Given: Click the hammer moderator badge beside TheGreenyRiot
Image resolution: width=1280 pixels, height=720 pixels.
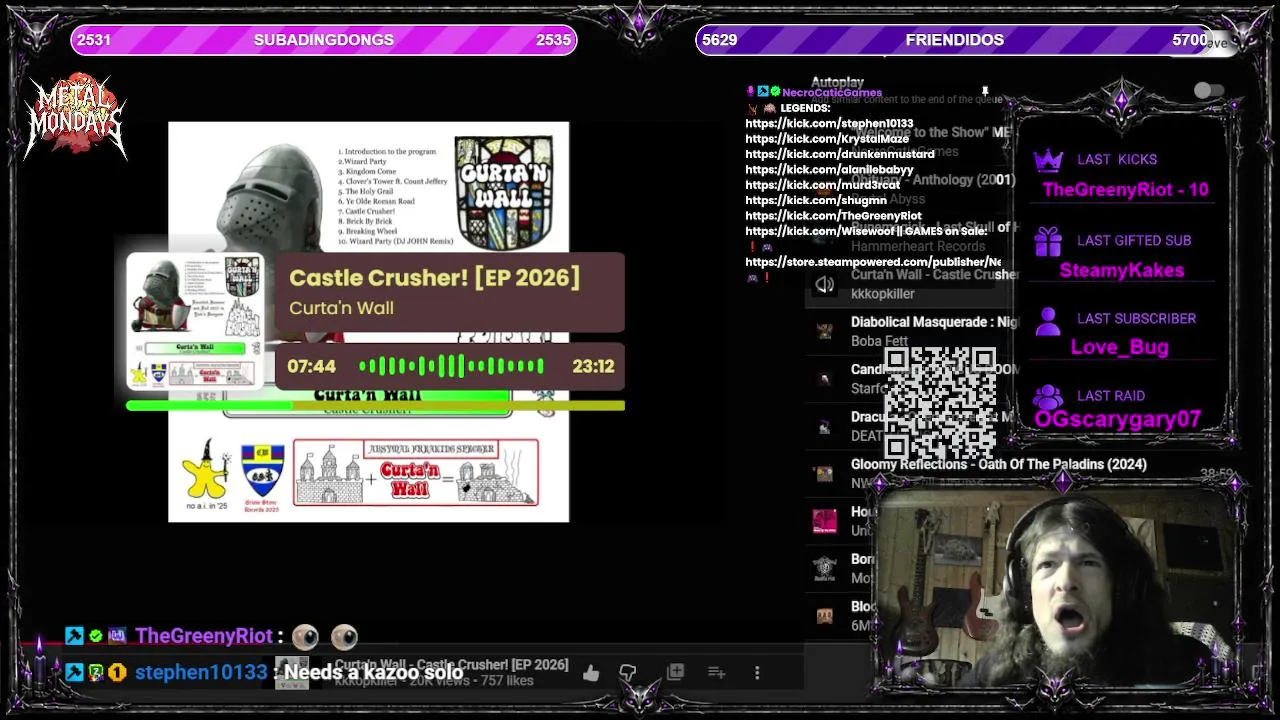Looking at the screenshot, I should 74,636.
